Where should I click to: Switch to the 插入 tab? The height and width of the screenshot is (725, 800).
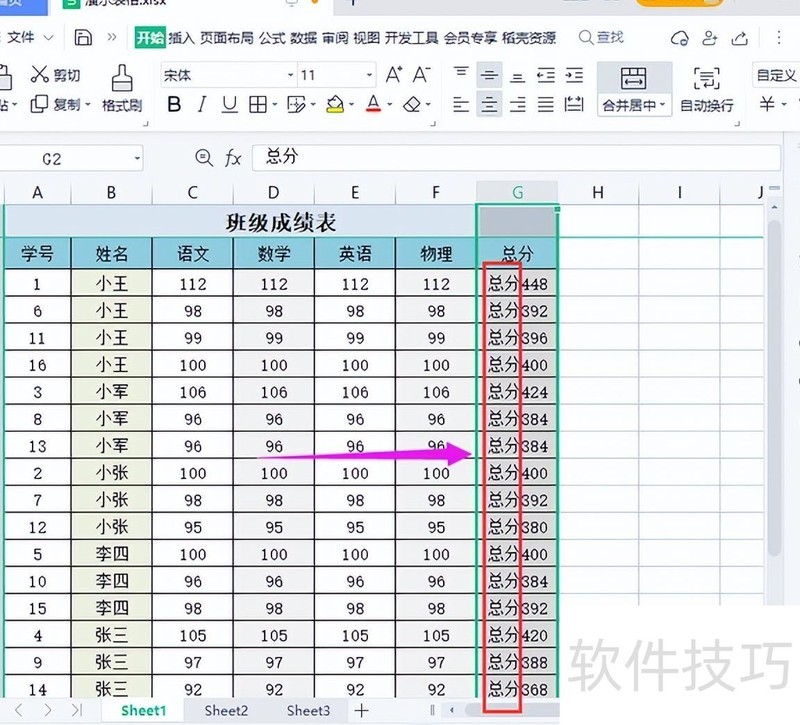pyautogui.click(x=181, y=38)
